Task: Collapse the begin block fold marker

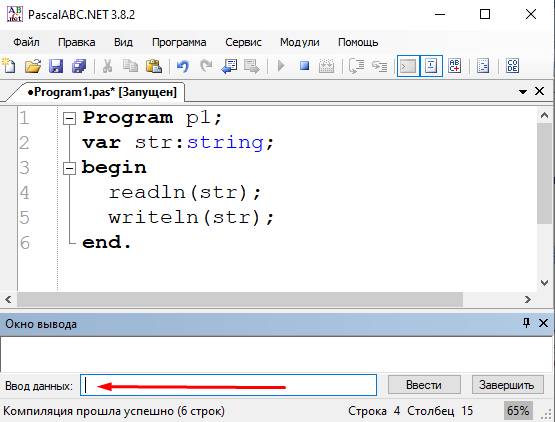Action: coord(69,168)
